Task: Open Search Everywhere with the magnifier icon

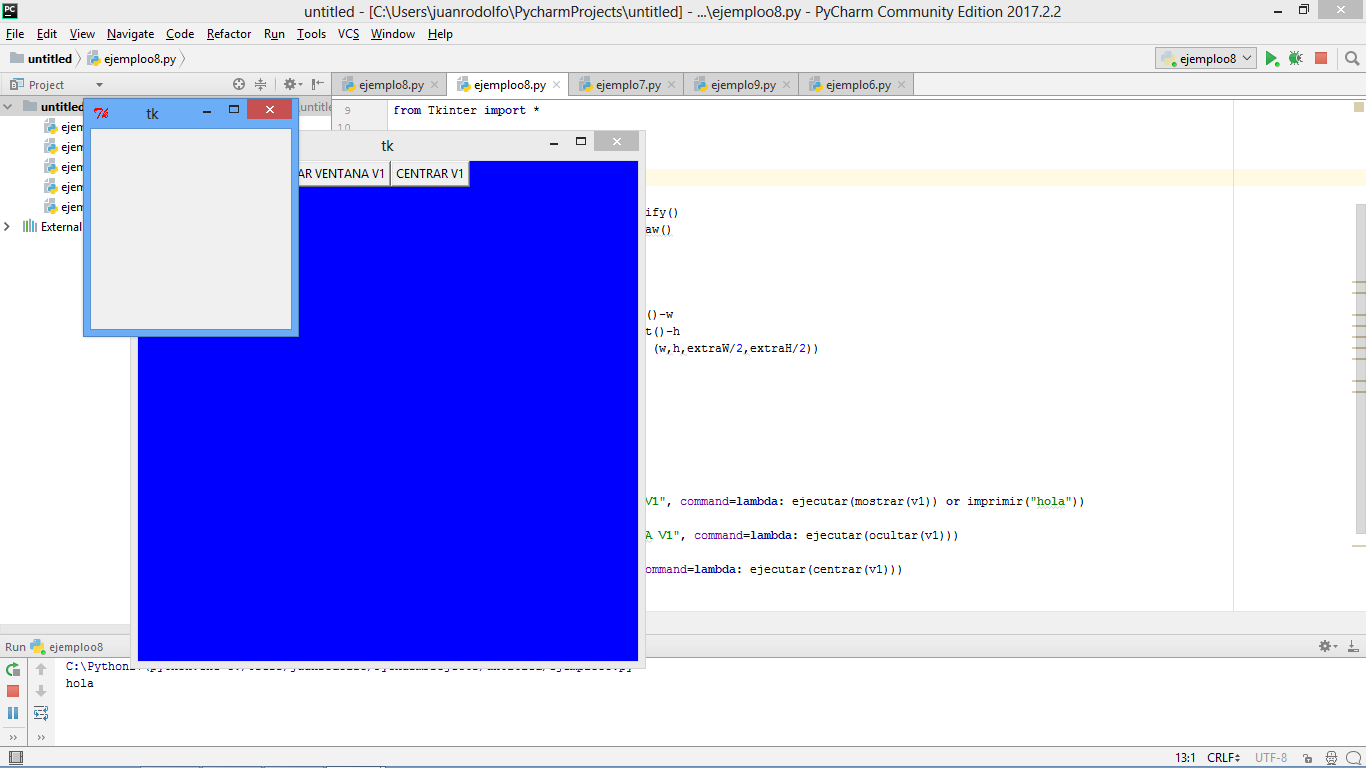Action: [1352, 58]
